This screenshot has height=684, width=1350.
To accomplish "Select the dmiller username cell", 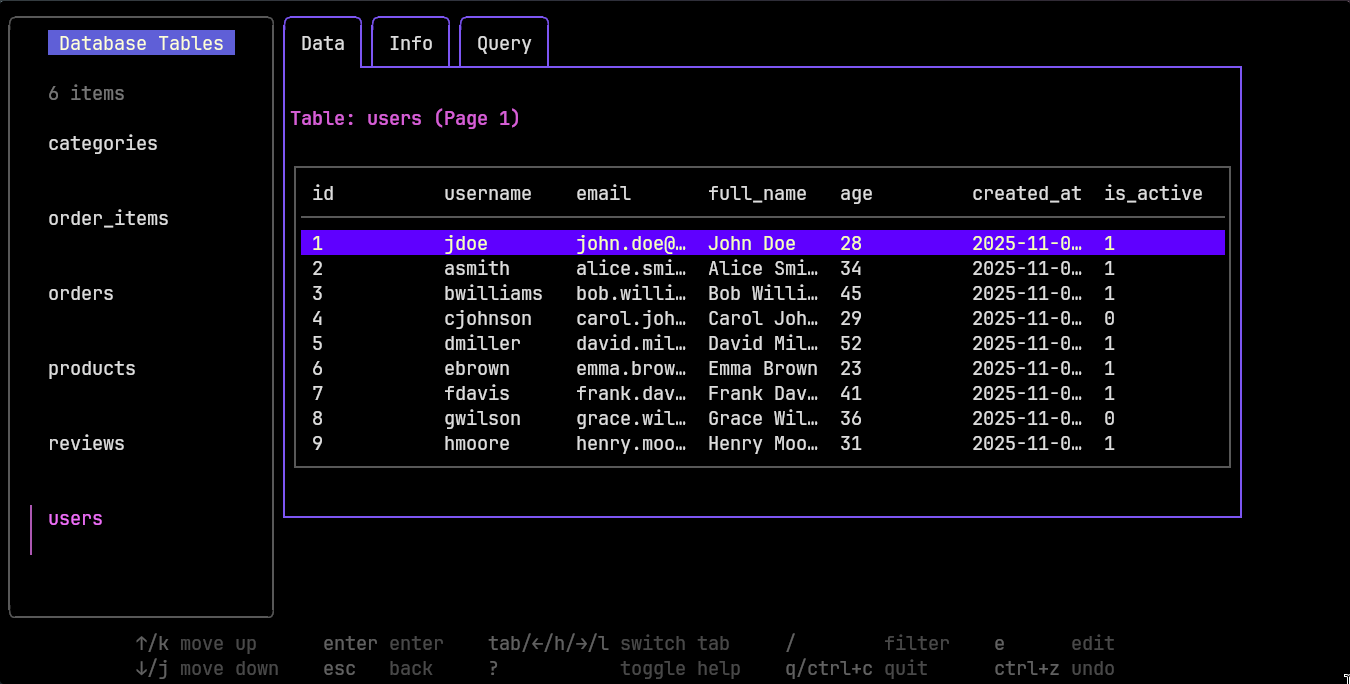I will coord(482,343).
